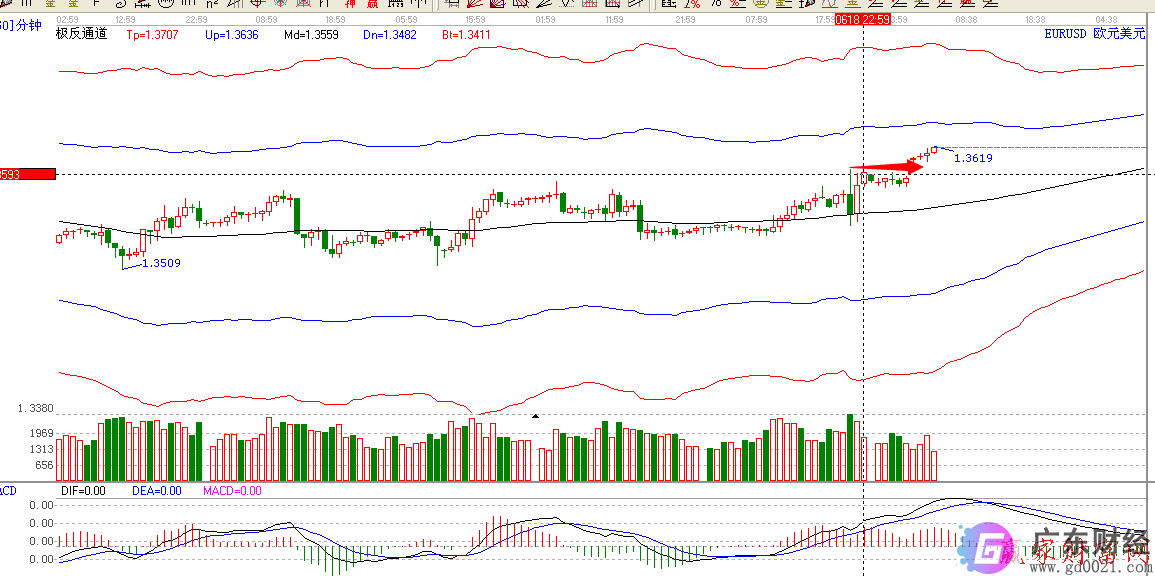Viewport: 1155px width, 576px height.
Task: Click the Up=1.3636 channel value
Action: click(231, 35)
